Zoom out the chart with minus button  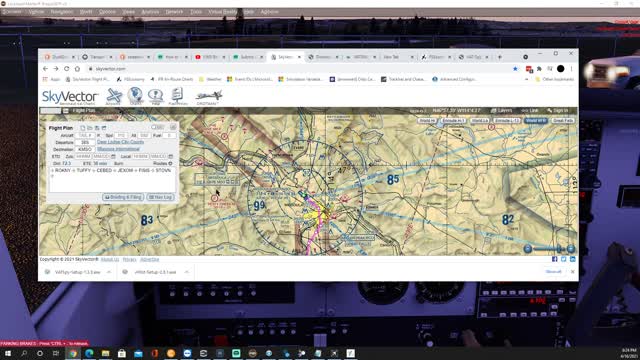[x=528, y=249]
